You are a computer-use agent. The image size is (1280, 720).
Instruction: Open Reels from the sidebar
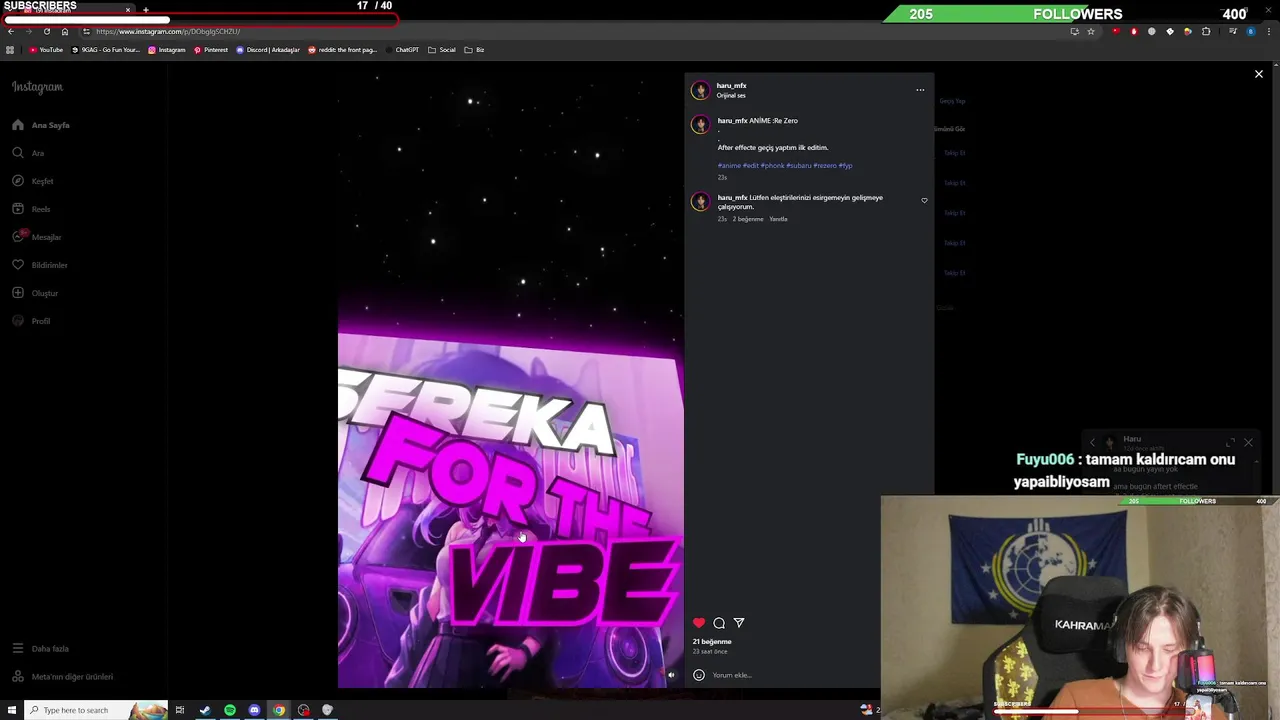31,209
